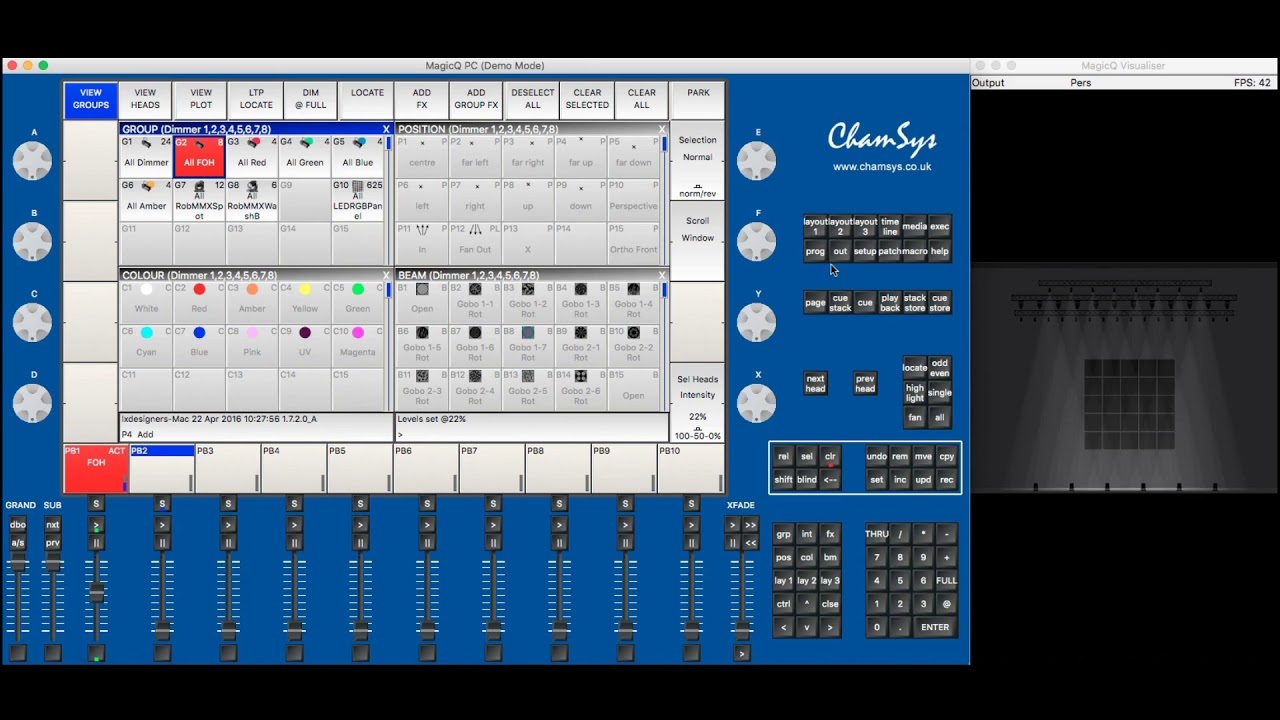Turn encoder wheel X

pos(756,403)
